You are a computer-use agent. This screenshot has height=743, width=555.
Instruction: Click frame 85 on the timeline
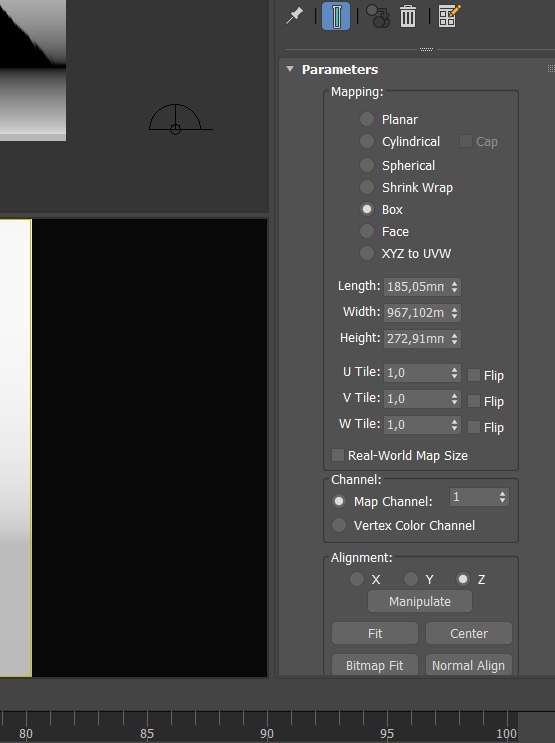(147, 734)
